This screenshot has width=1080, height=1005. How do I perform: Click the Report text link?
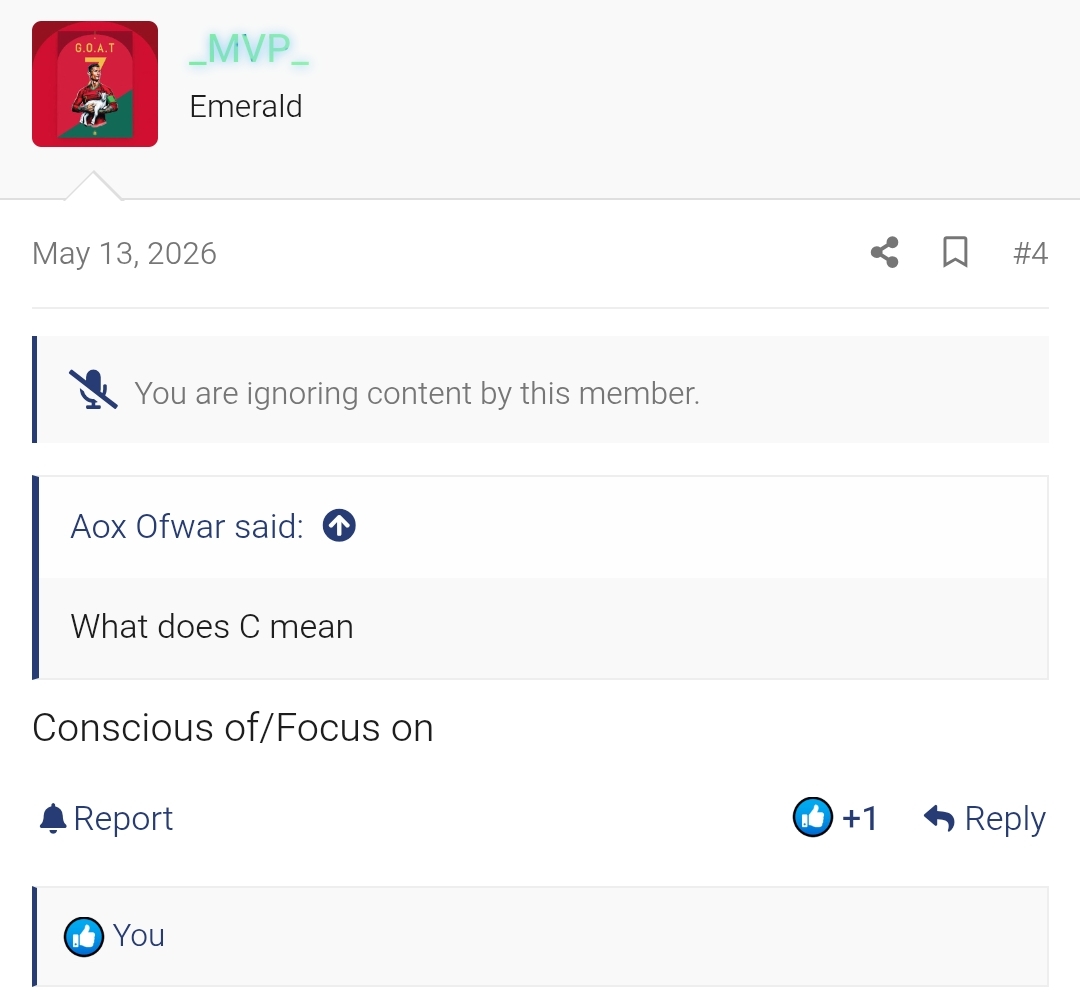123,818
